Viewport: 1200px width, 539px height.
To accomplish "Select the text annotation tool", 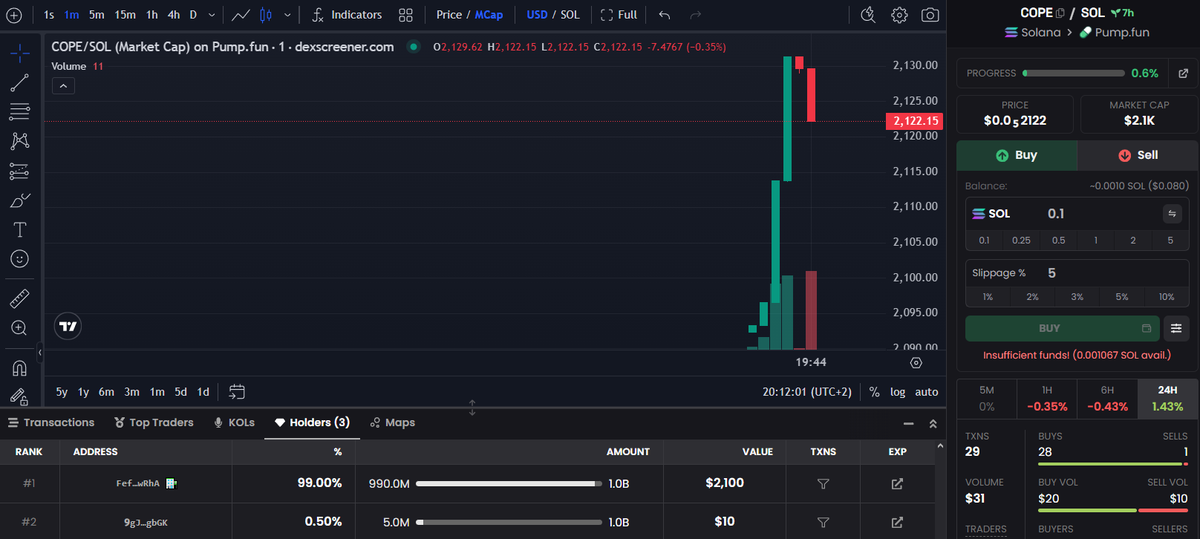I will click(19, 229).
